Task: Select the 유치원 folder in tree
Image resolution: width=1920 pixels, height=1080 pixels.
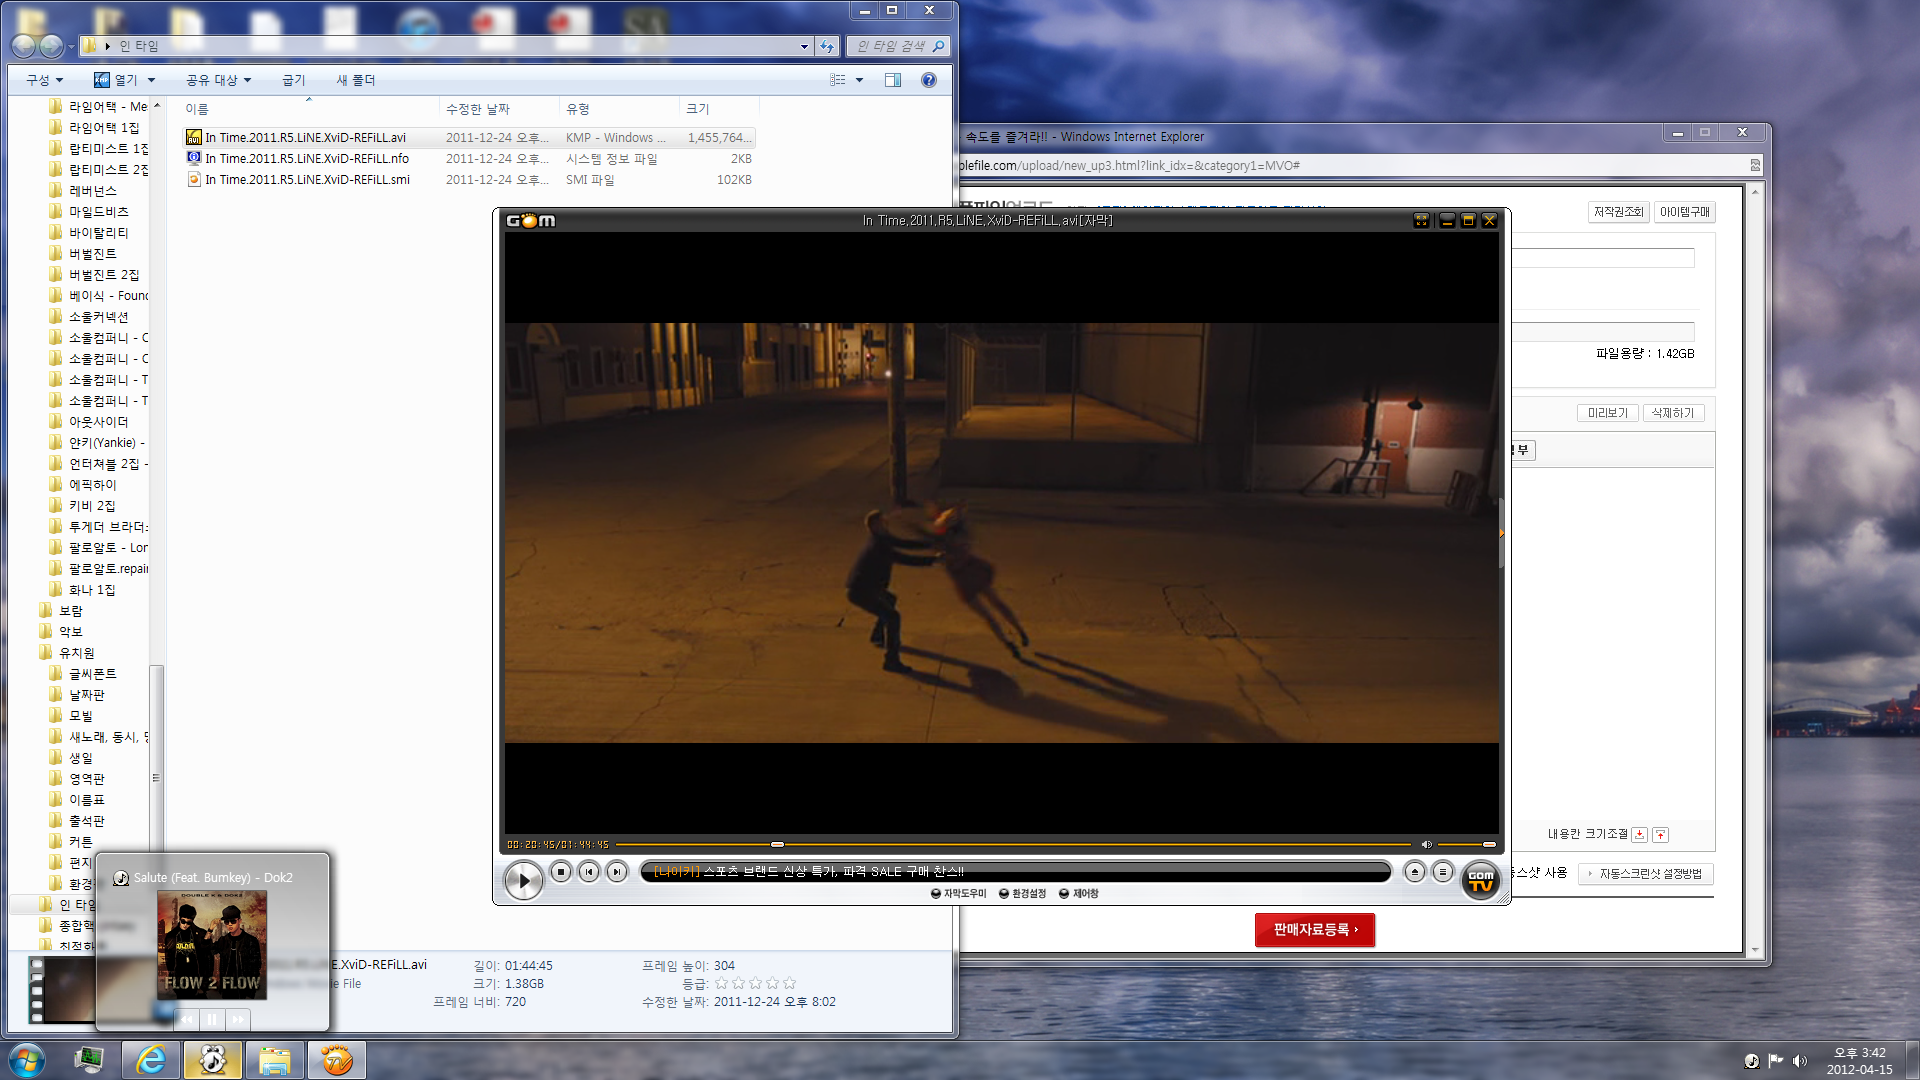Action: coord(76,653)
